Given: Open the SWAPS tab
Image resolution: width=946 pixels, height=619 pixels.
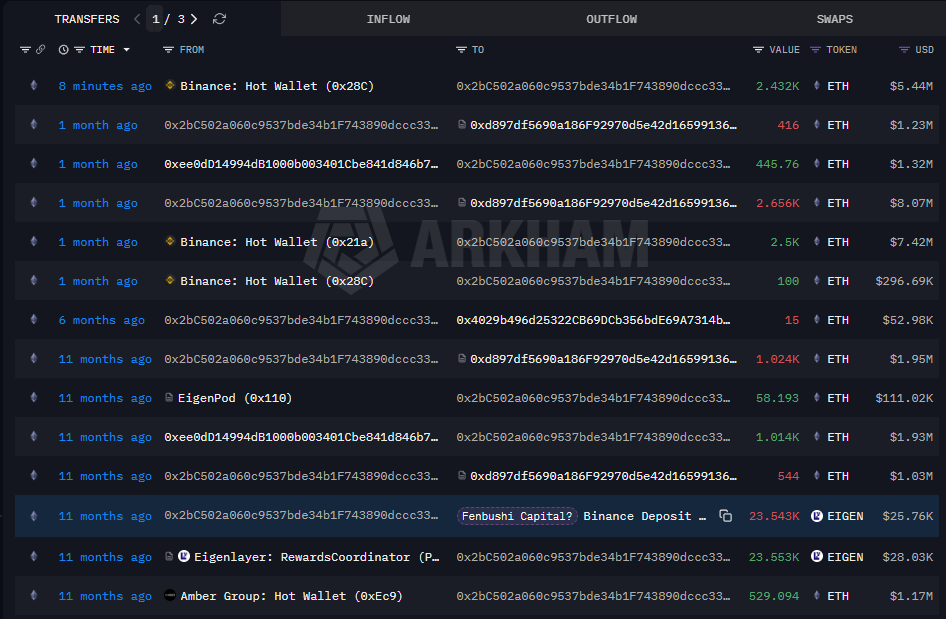Looking at the screenshot, I should tap(834, 19).
